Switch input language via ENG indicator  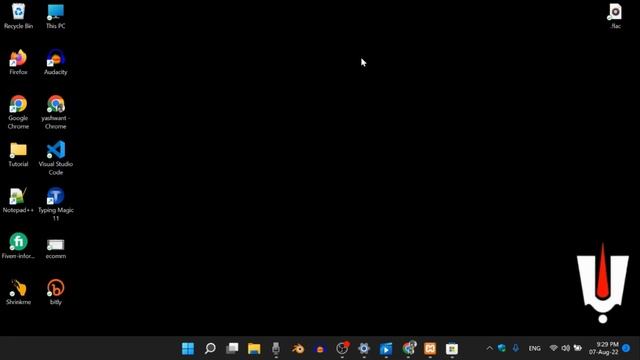tap(534, 348)
